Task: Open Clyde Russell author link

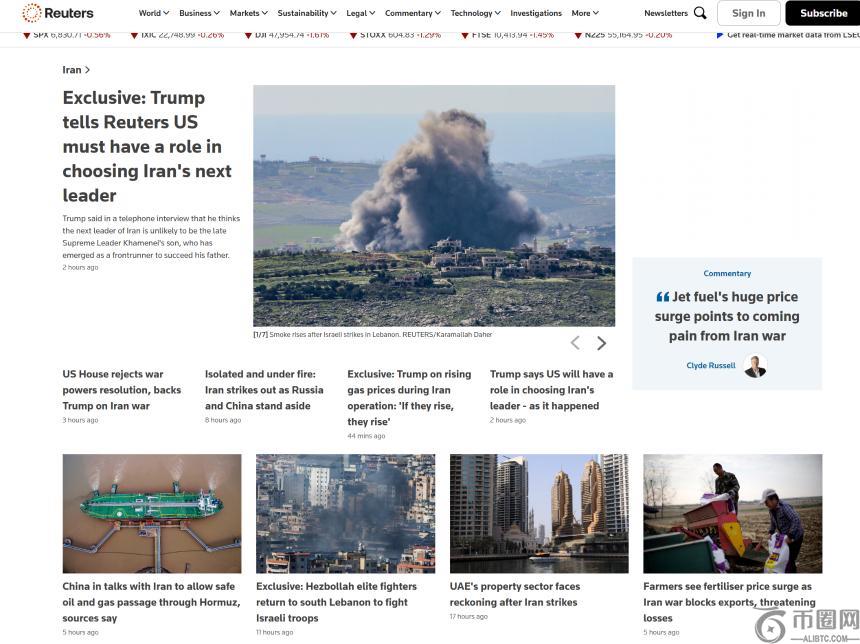Action: [711, 365]
